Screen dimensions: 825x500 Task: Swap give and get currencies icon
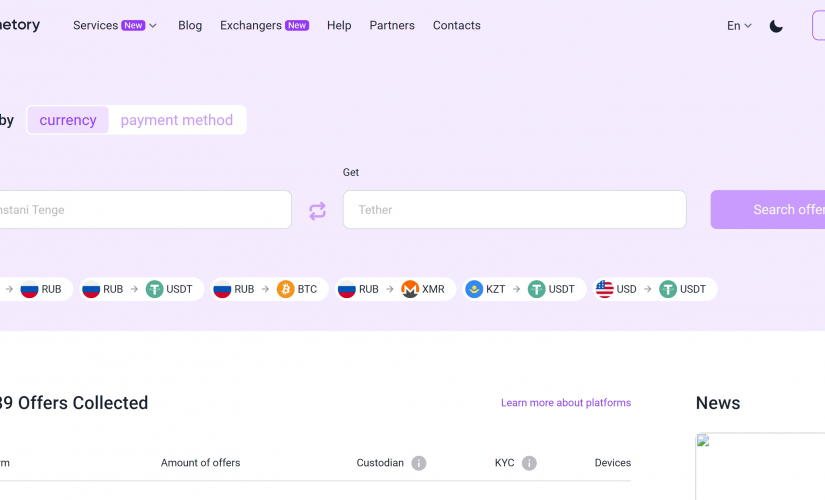coord(317,211)
